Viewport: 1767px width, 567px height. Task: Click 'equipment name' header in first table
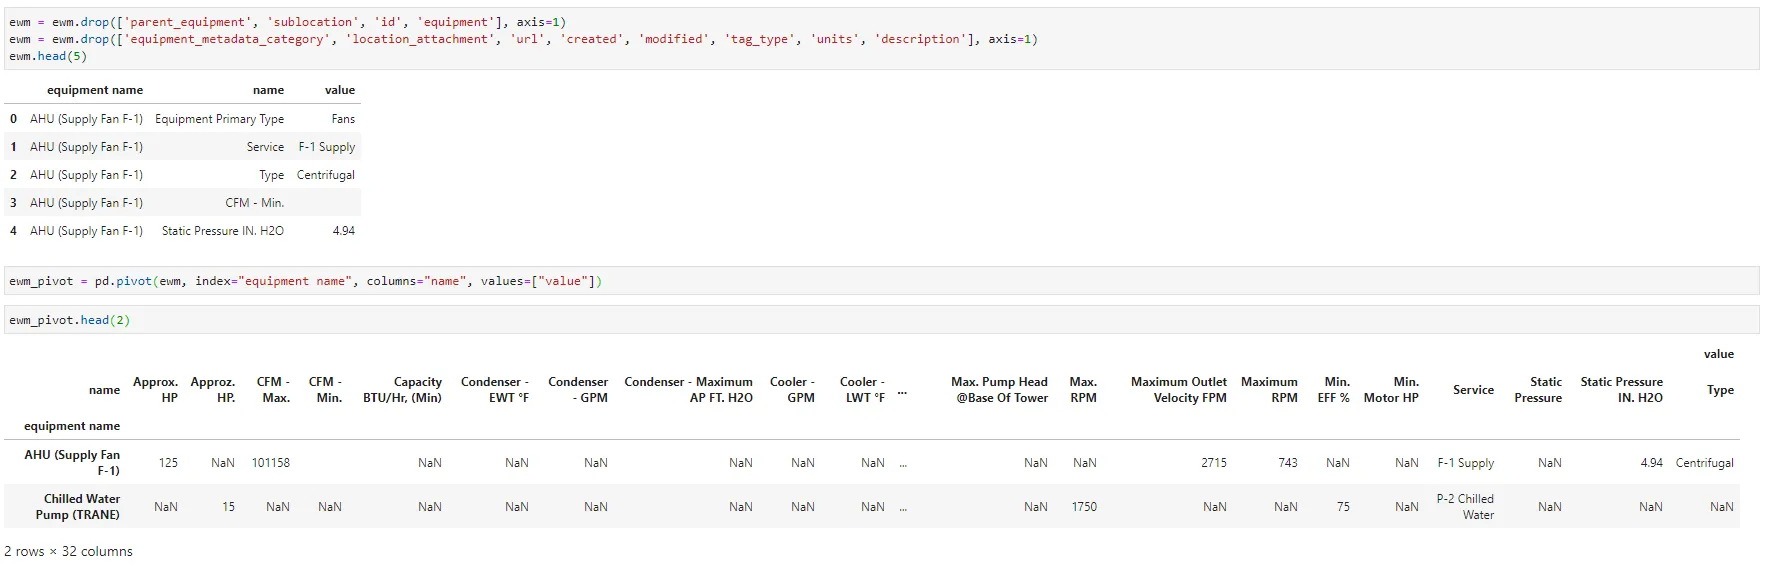[95, 90]
